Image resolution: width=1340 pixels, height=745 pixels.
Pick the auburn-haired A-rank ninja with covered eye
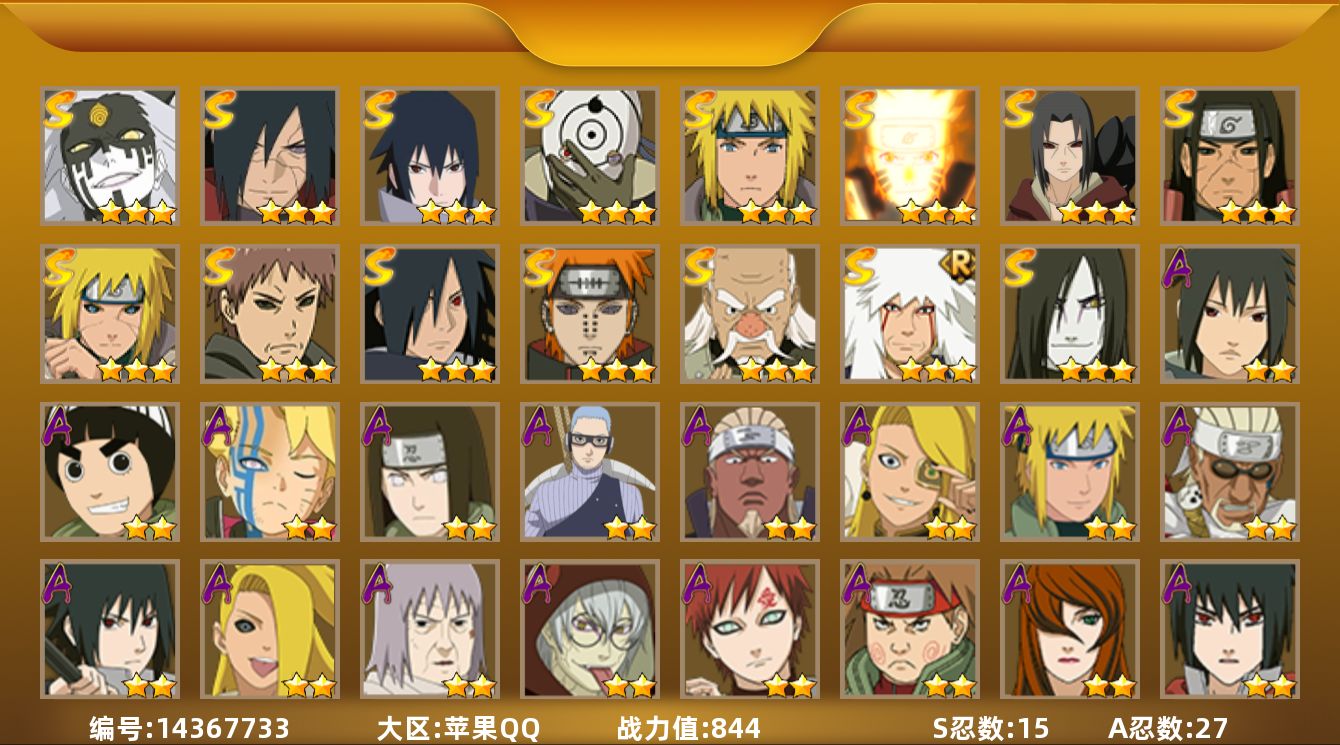(x=1070, y=629)
